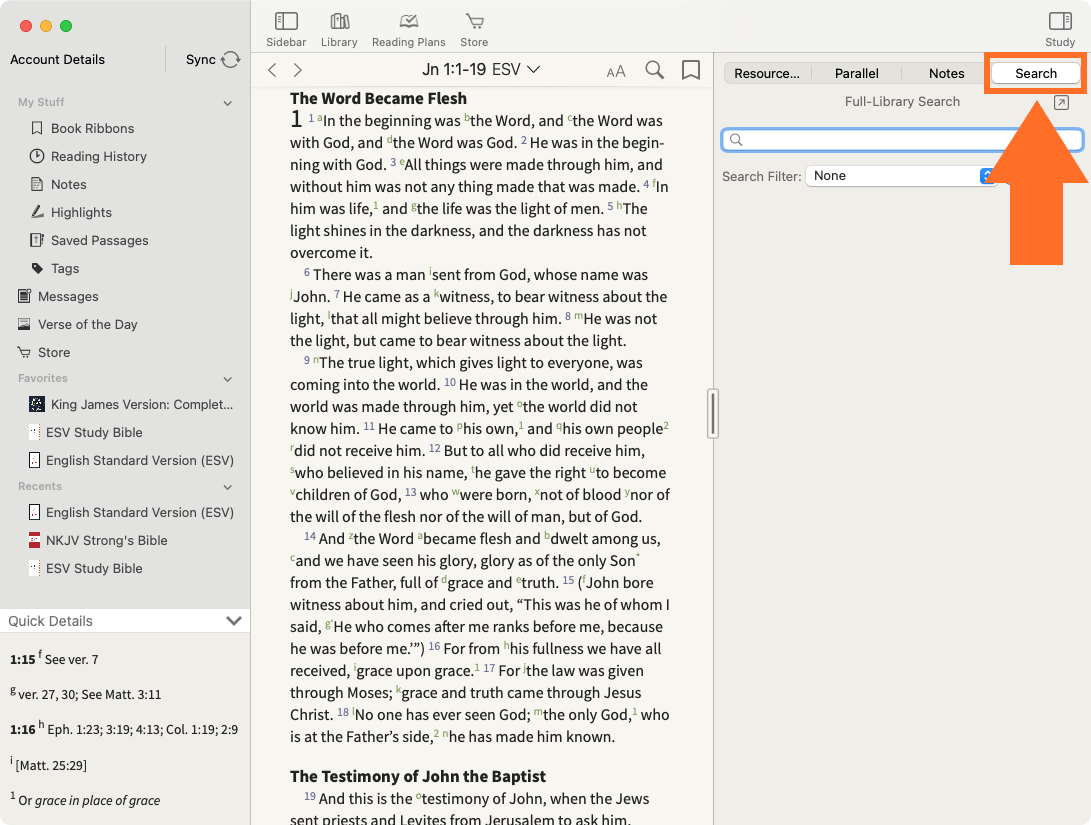
Task: Click verse number 14
Action: (x=310, y=536)
